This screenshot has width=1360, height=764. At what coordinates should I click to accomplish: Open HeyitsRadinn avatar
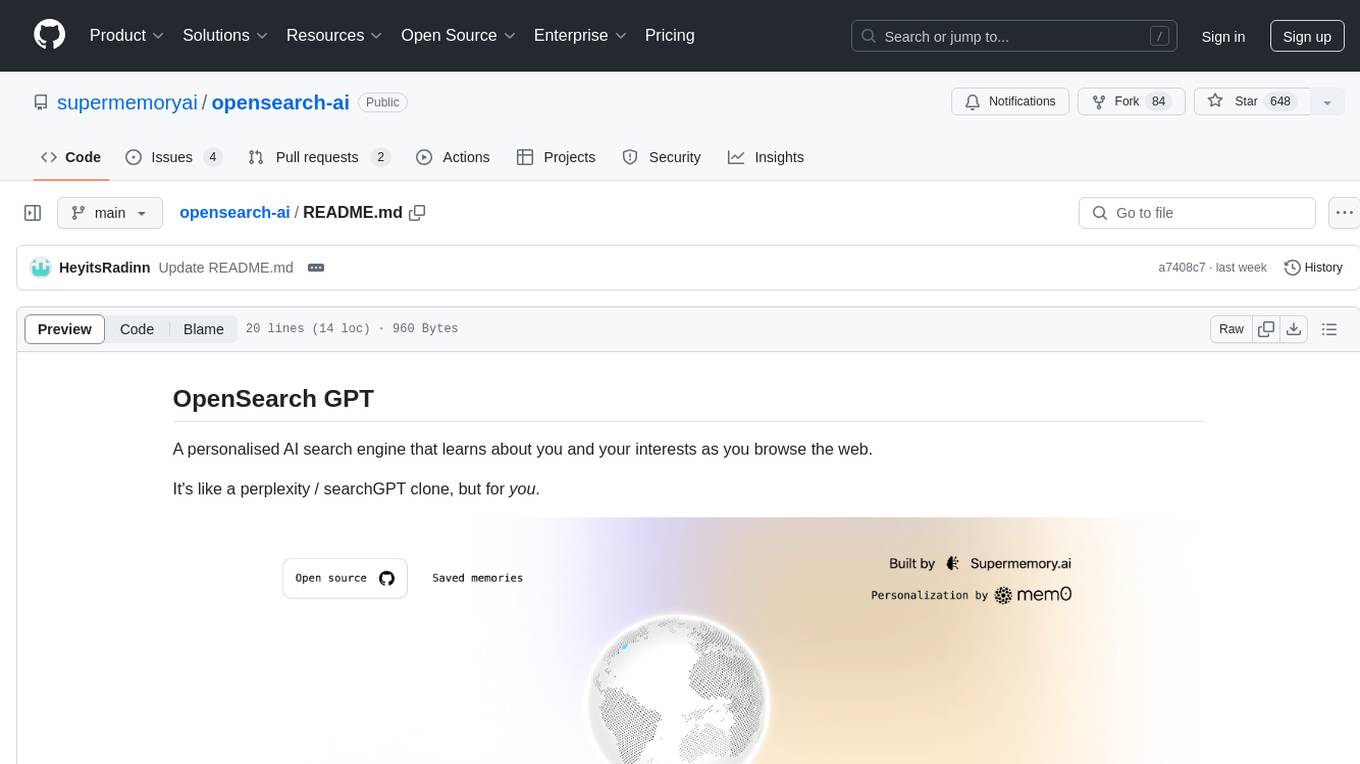[x=41, y=267]
